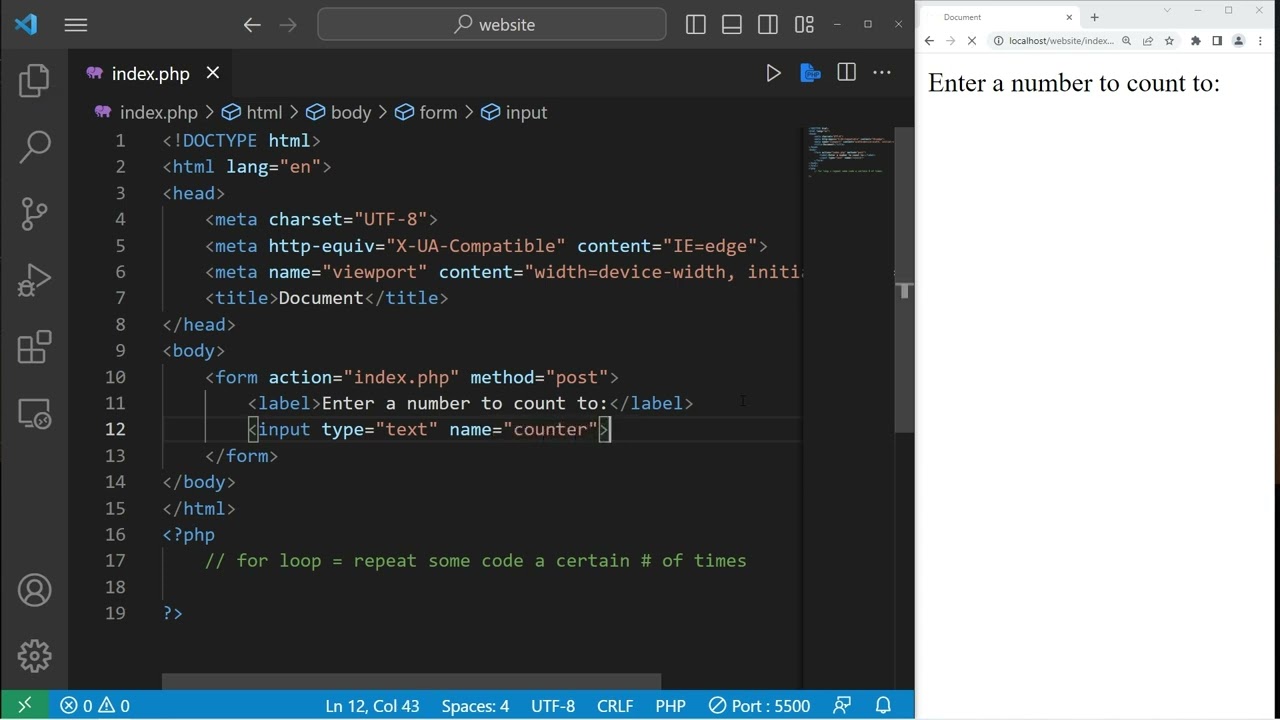Screen dimensions: 1280x720
Task: Go back with the navigation arrow
Action: pyautogui.click(x=252, y=25)
